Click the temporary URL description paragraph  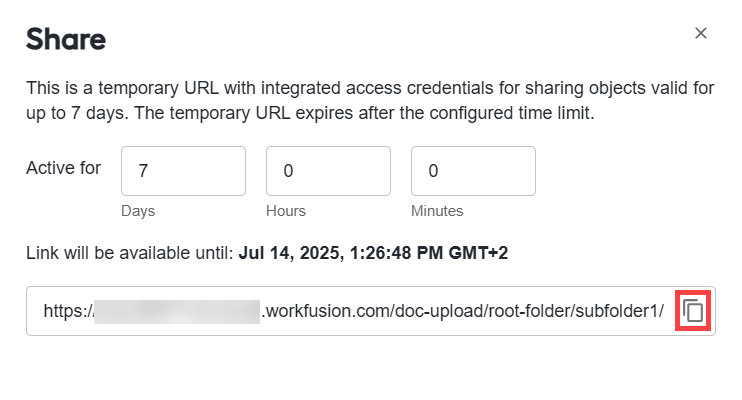click(370, 100)
